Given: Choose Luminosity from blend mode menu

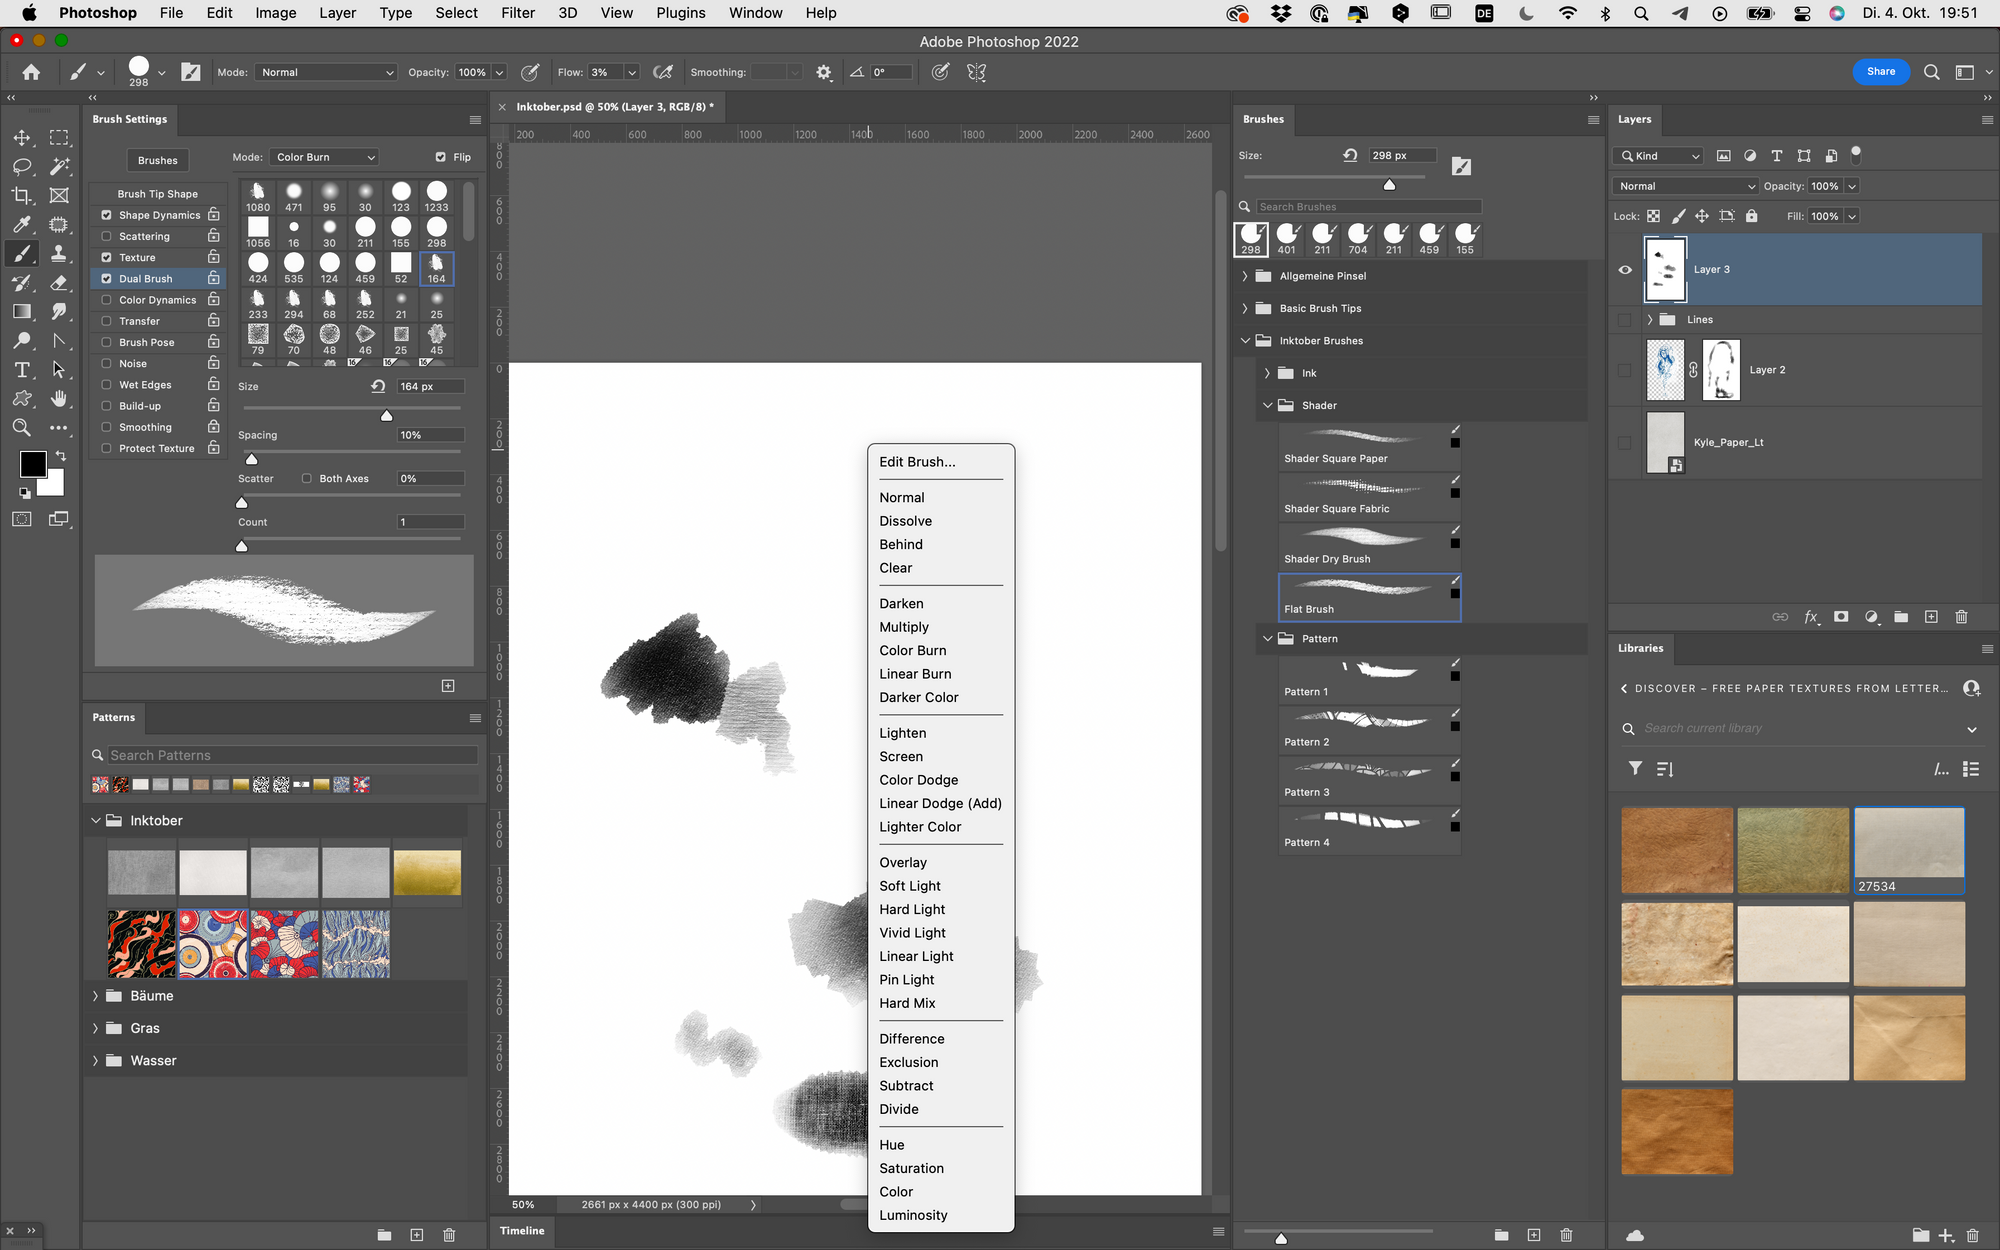Looking at the screenshot, I should (913, 1215).
